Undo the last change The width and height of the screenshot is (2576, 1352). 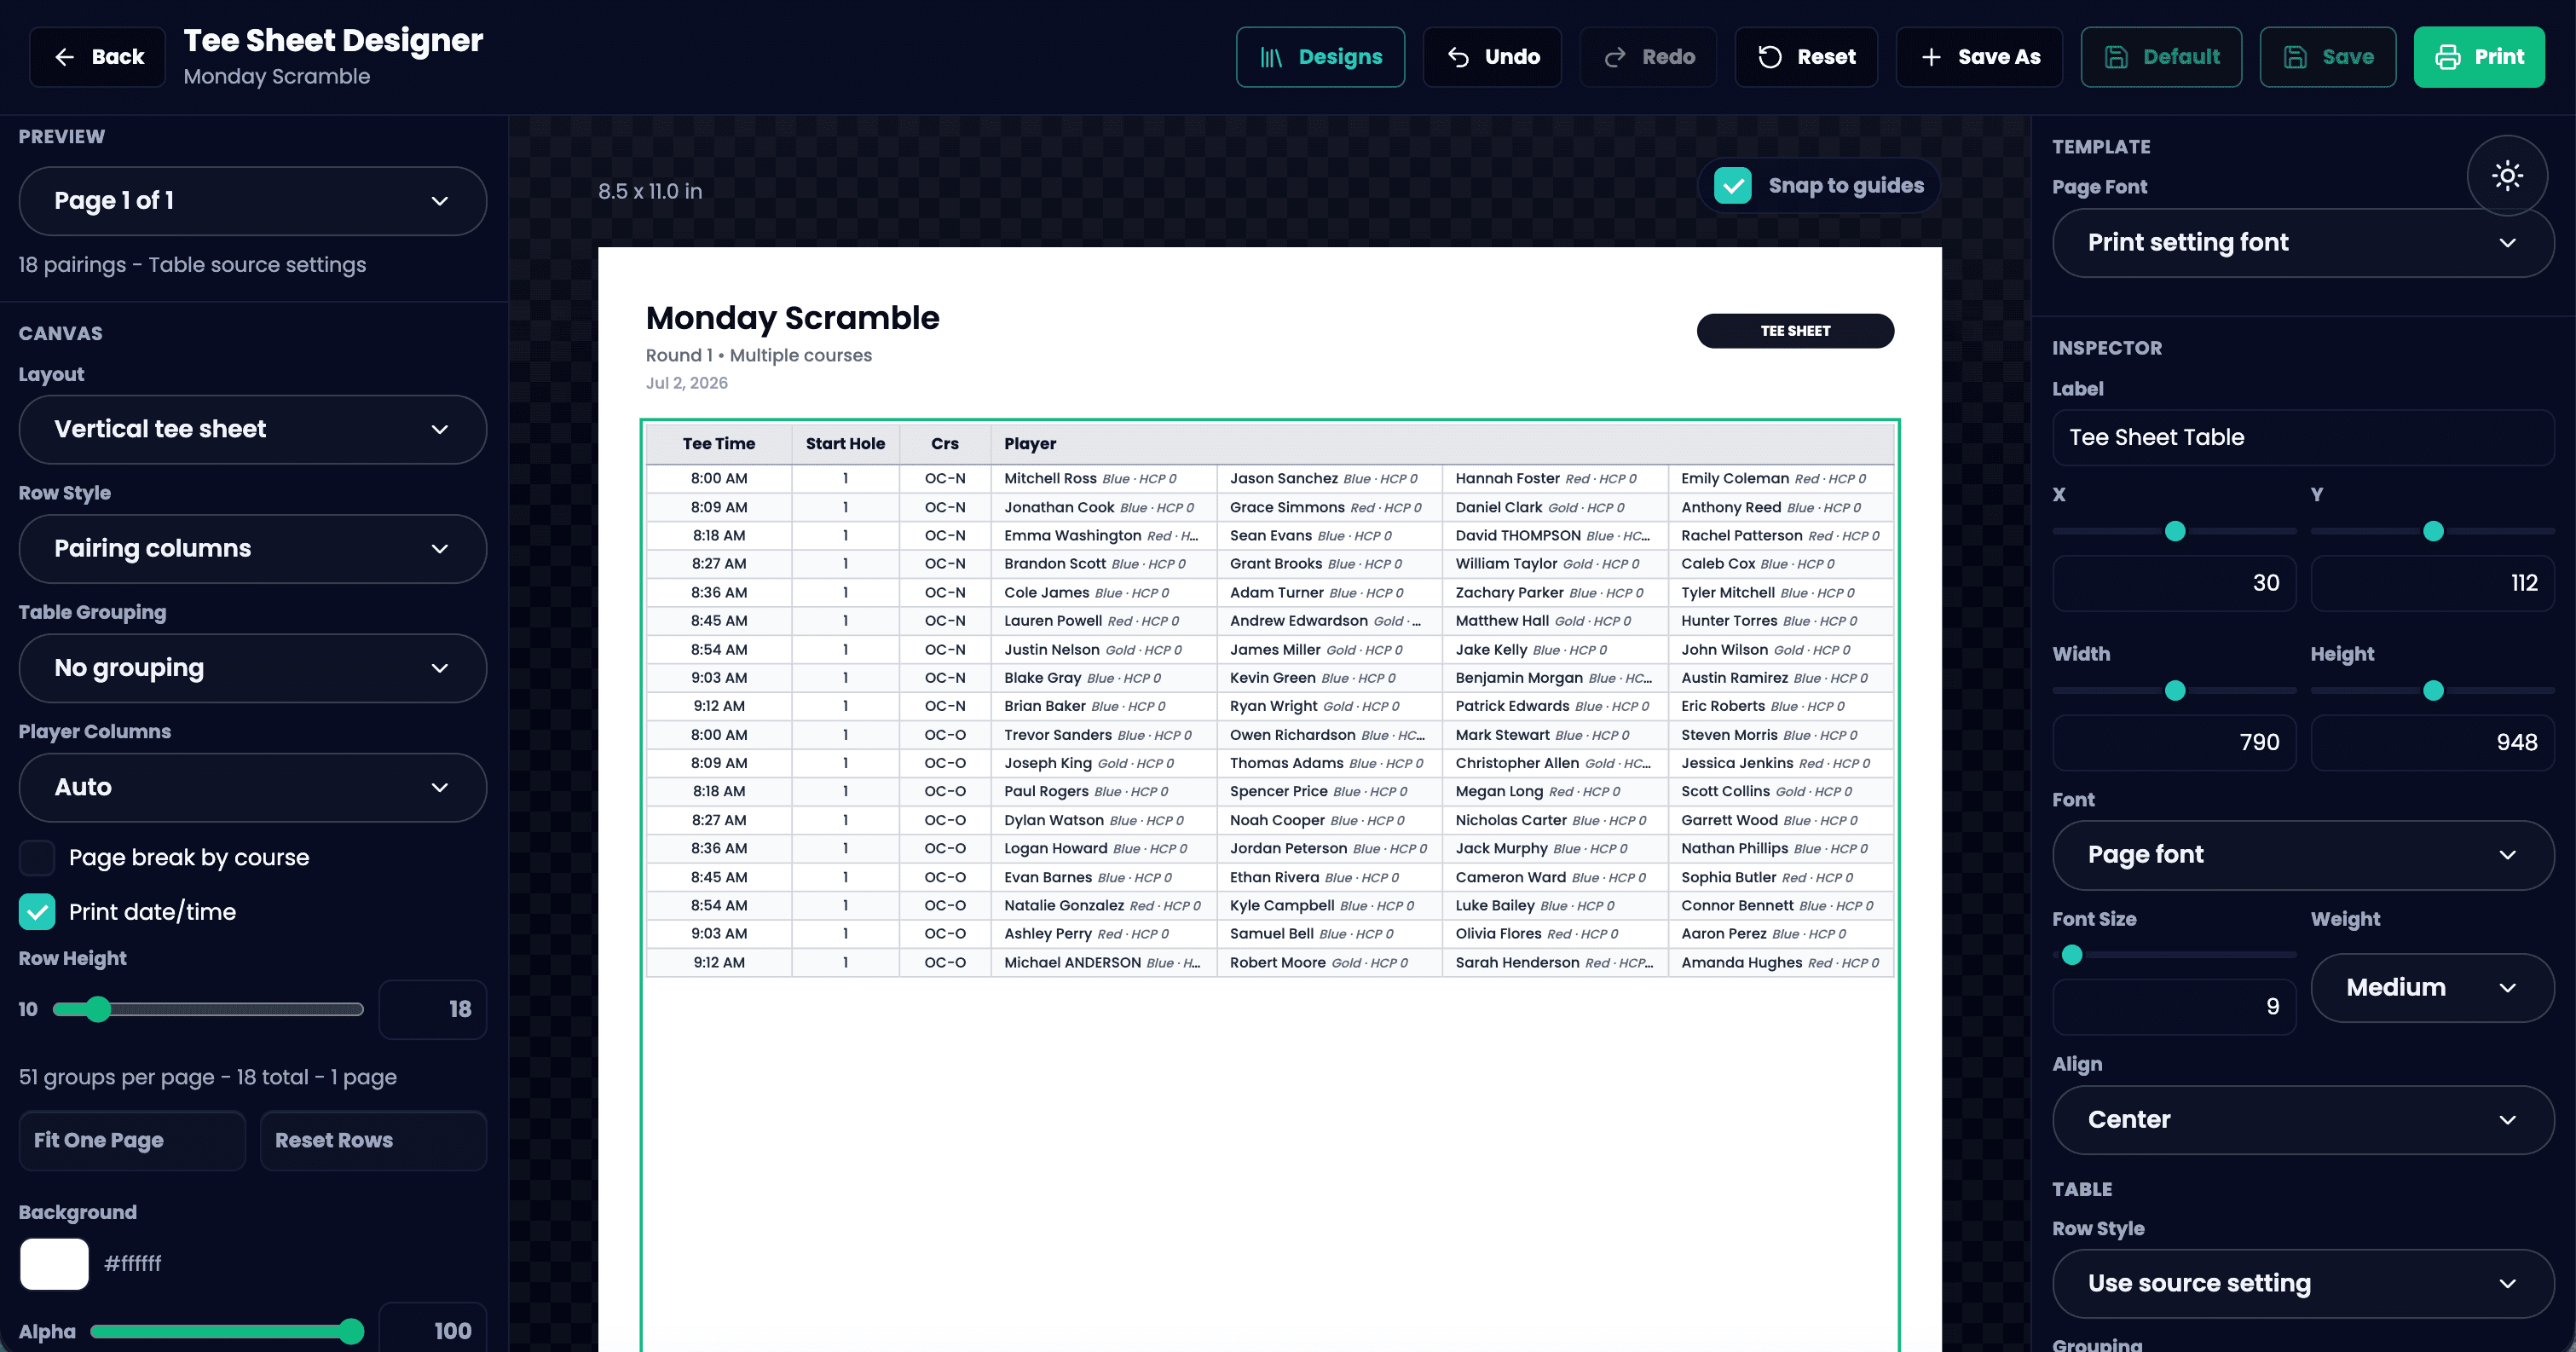1492,57
